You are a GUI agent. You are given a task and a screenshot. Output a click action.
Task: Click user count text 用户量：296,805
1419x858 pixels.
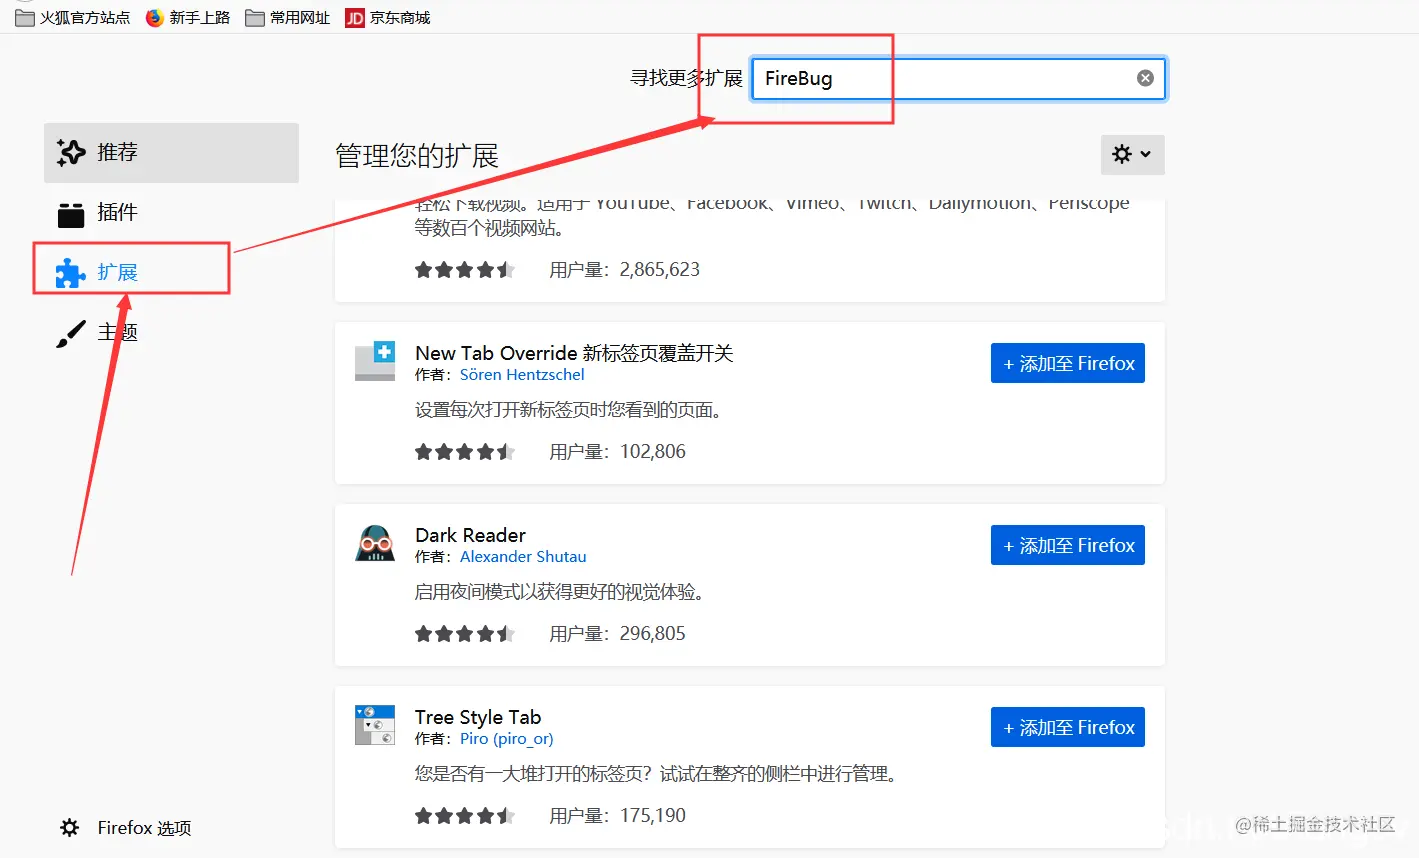(617, 633)
